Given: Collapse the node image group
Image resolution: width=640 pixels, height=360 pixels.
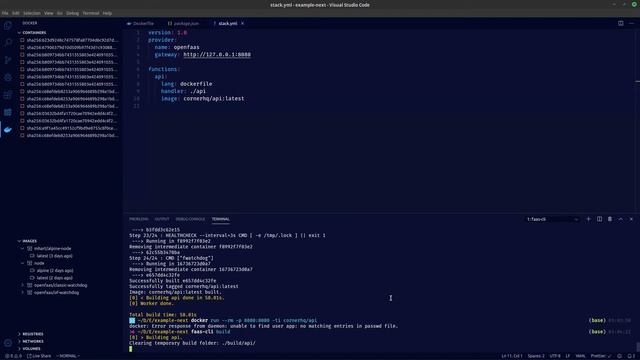Looking at the screenshot, I should click(23, 263).
